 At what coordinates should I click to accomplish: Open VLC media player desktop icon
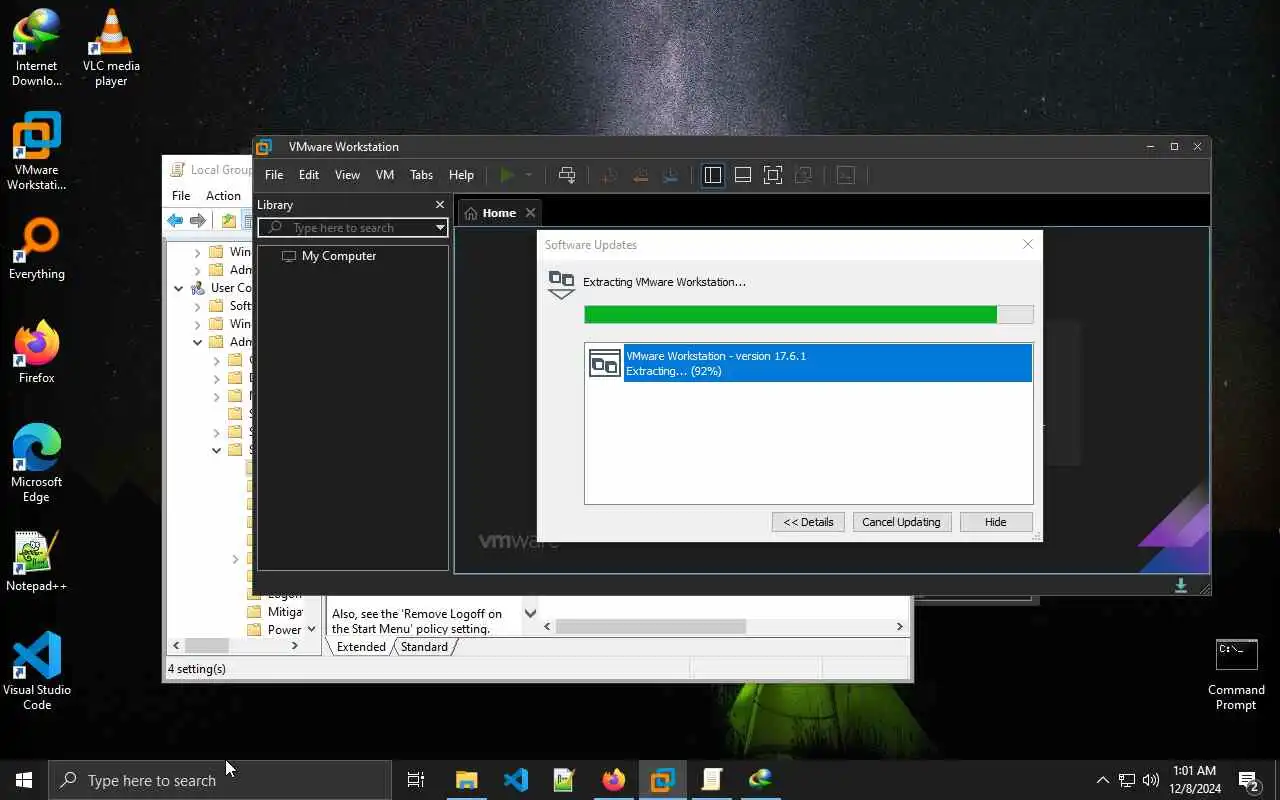[111, 47]
